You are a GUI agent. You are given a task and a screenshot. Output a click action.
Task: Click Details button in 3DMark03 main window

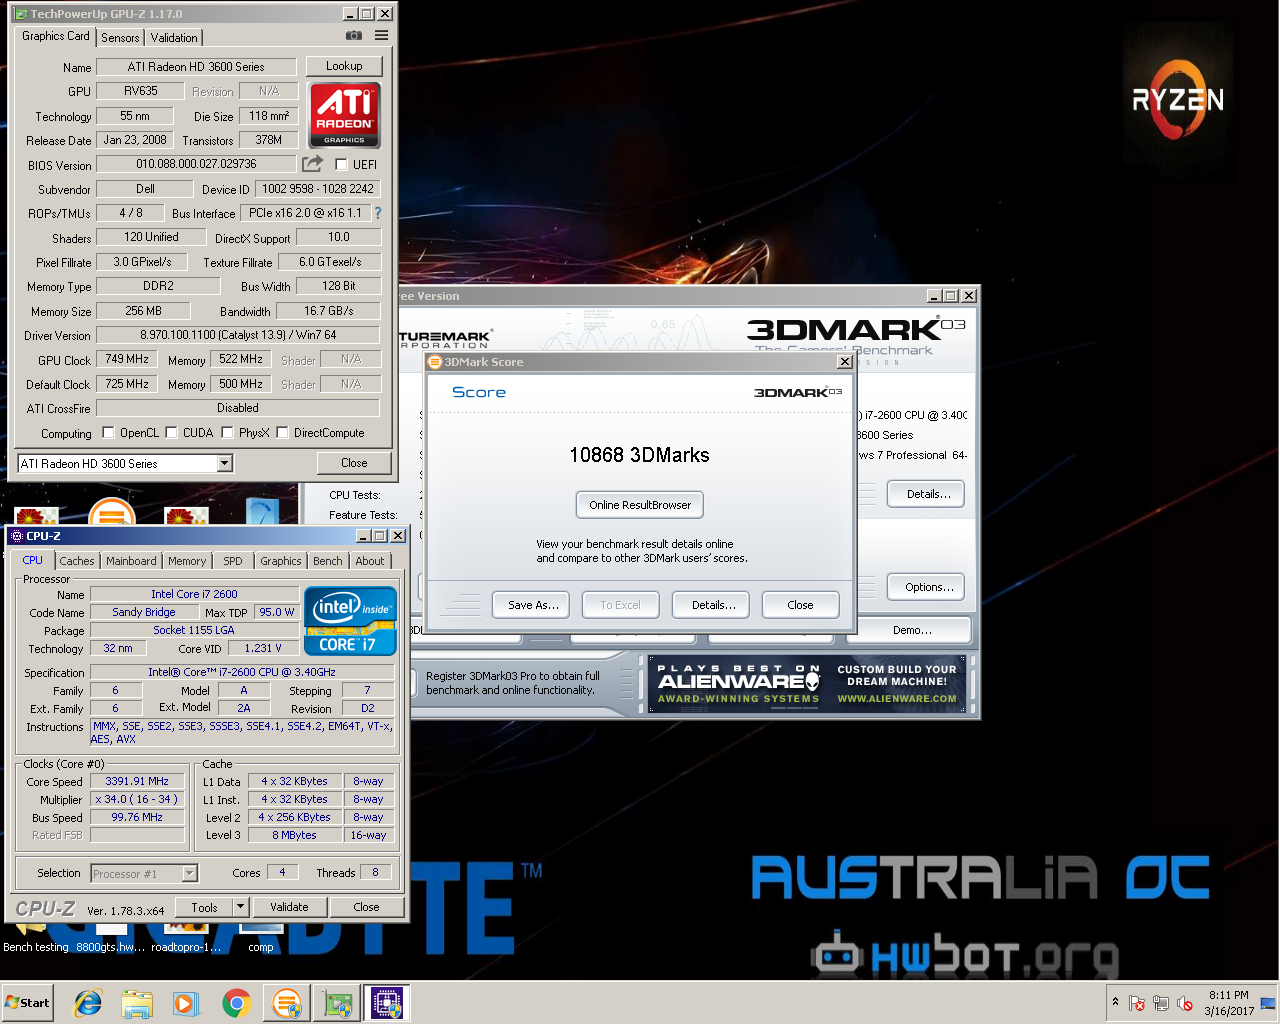pyautogui.click(x=927, y=494)
